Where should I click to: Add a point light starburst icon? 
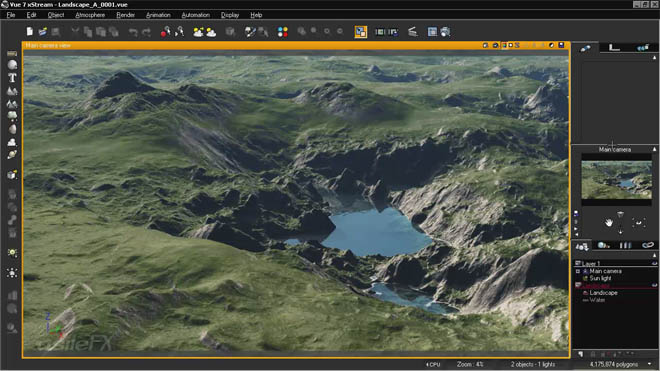(x=12, y=273)
